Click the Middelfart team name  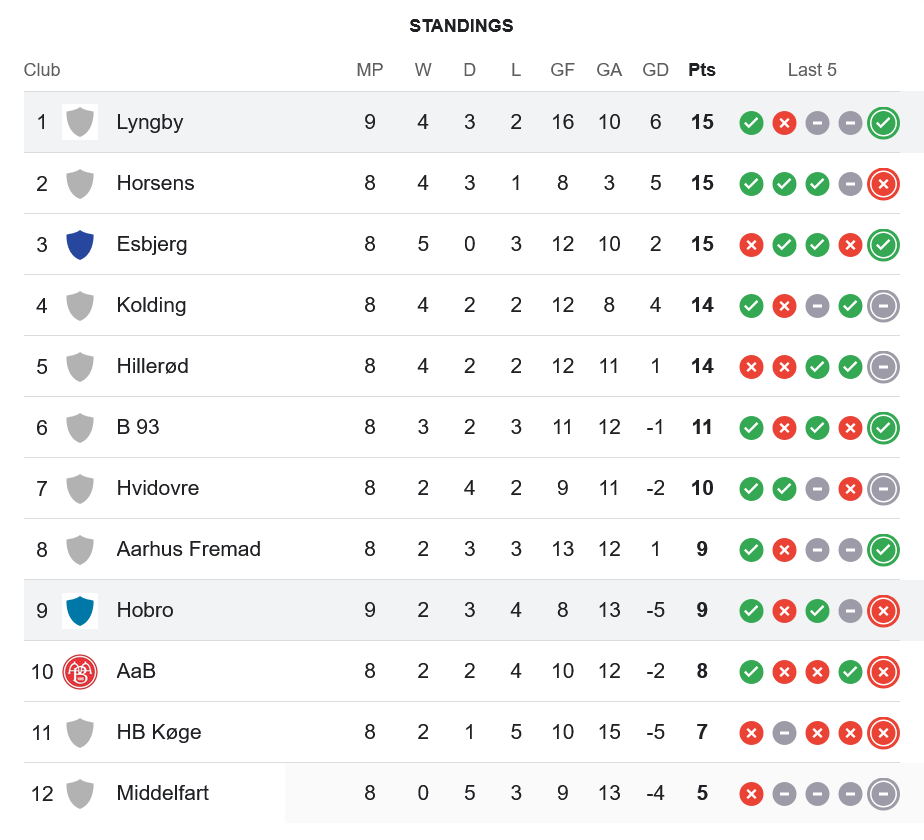point(162,793)
